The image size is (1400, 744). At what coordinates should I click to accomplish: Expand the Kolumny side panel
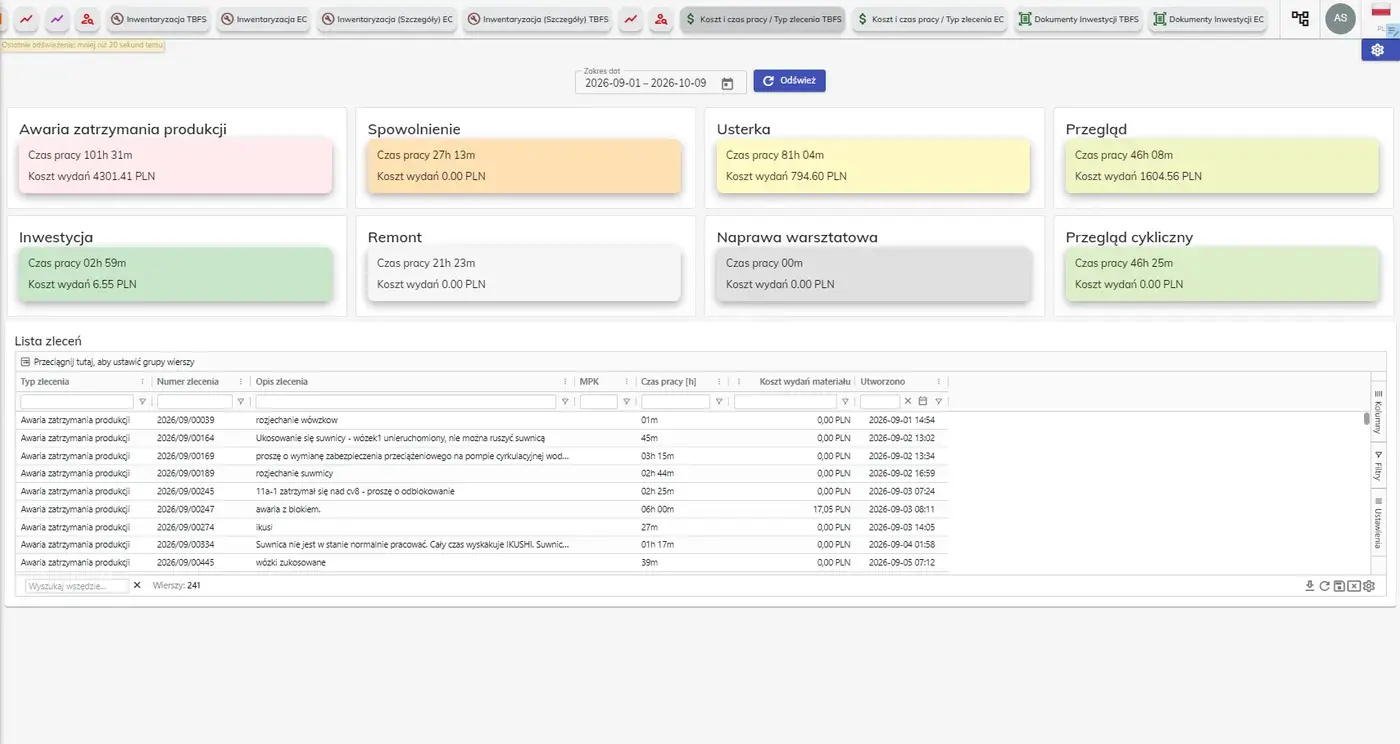1378,410
